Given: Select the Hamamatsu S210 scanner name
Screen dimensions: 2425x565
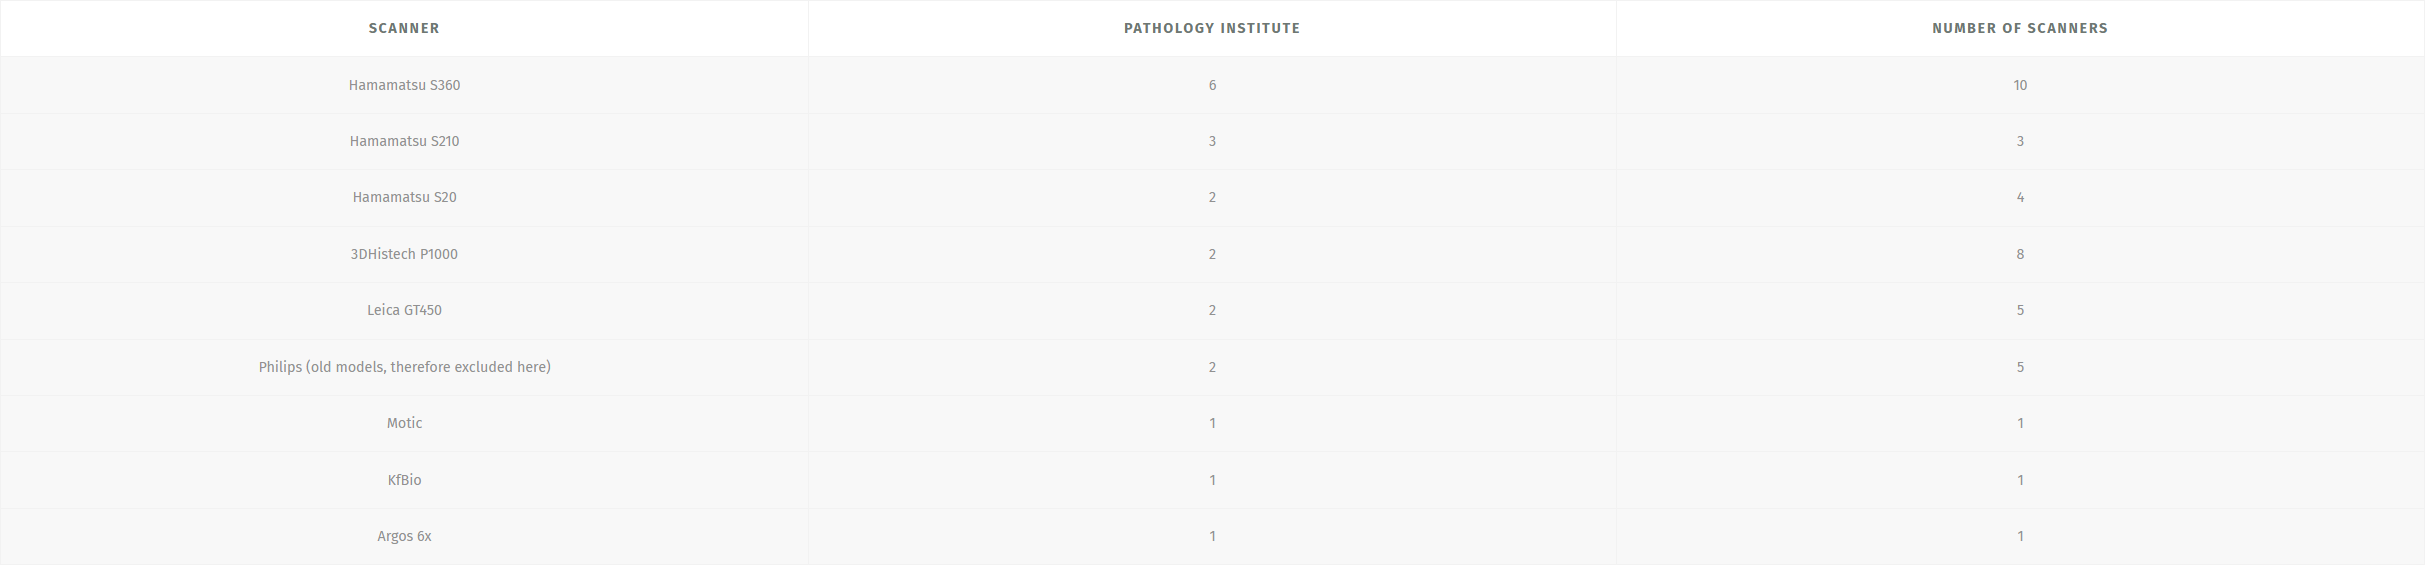Looking at the screenshot, I should click(404, 141).
